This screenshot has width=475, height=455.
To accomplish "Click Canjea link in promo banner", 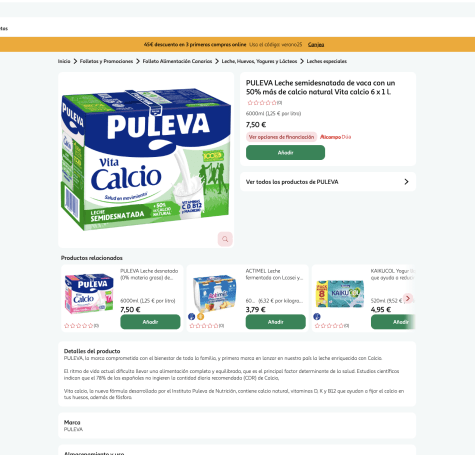I will click(316, 44).
